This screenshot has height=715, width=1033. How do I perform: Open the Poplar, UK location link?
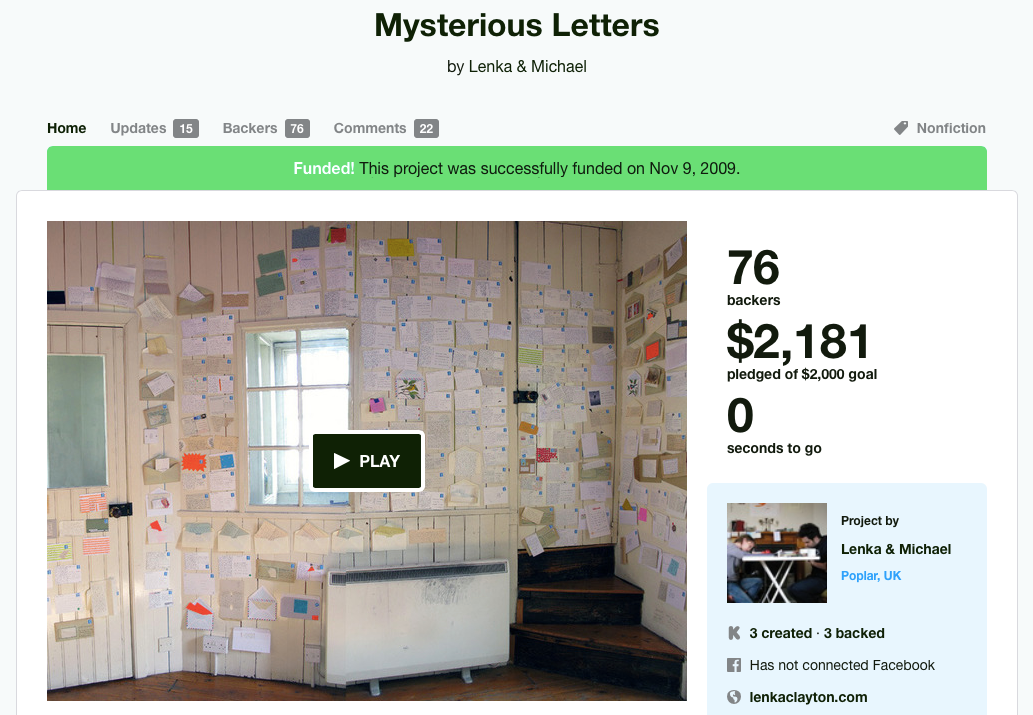(x=871, y=575)
